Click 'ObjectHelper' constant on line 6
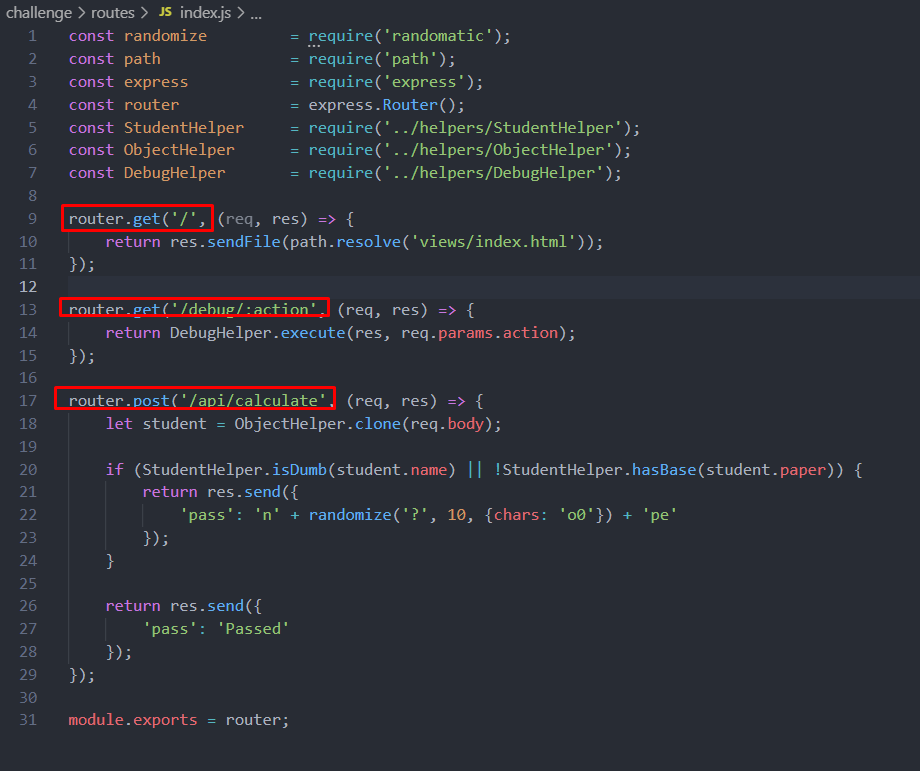The height and width of the screenshot is (771, 920). point(179,150)
